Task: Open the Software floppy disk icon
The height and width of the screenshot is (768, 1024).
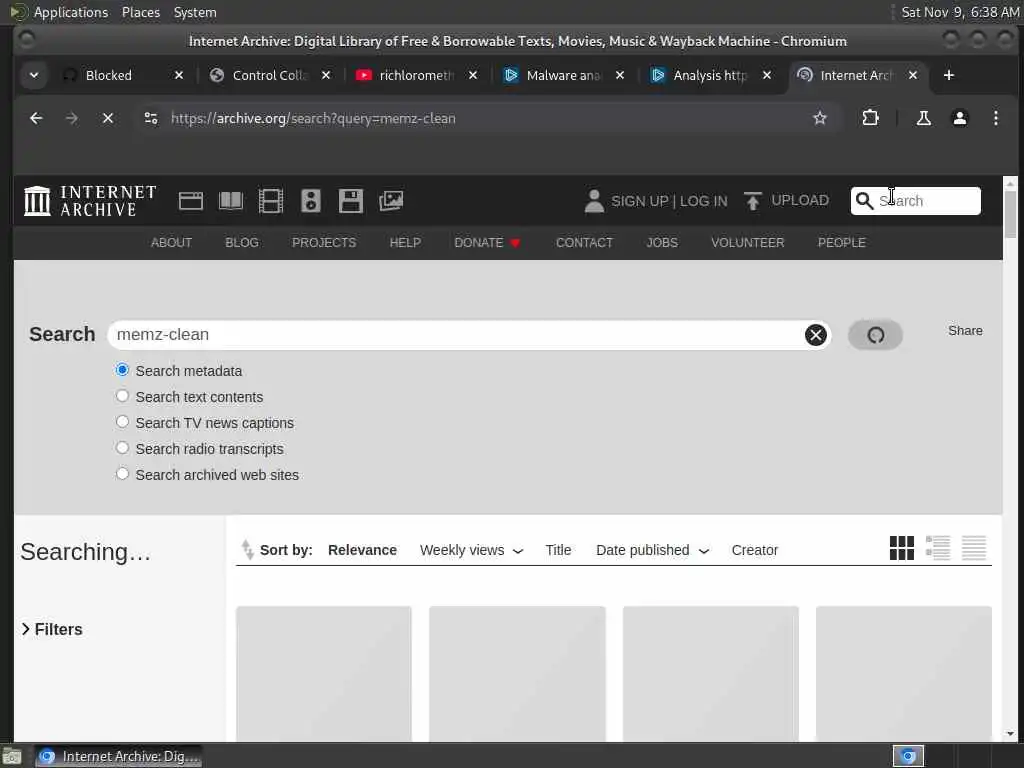Action: pos(351,200)
